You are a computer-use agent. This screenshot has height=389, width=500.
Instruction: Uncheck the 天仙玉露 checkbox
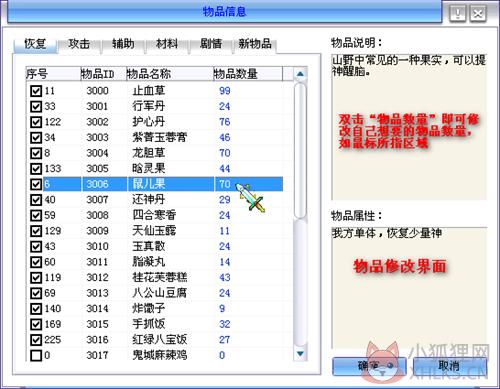[36, 231]
